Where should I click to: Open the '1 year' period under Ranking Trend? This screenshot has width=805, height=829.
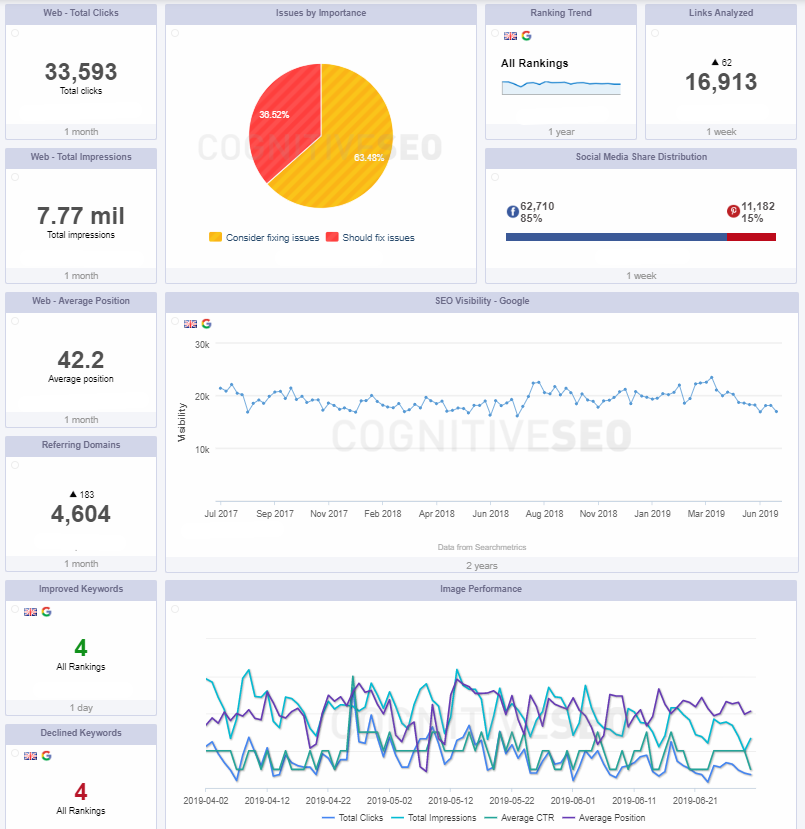coord(561,132)
